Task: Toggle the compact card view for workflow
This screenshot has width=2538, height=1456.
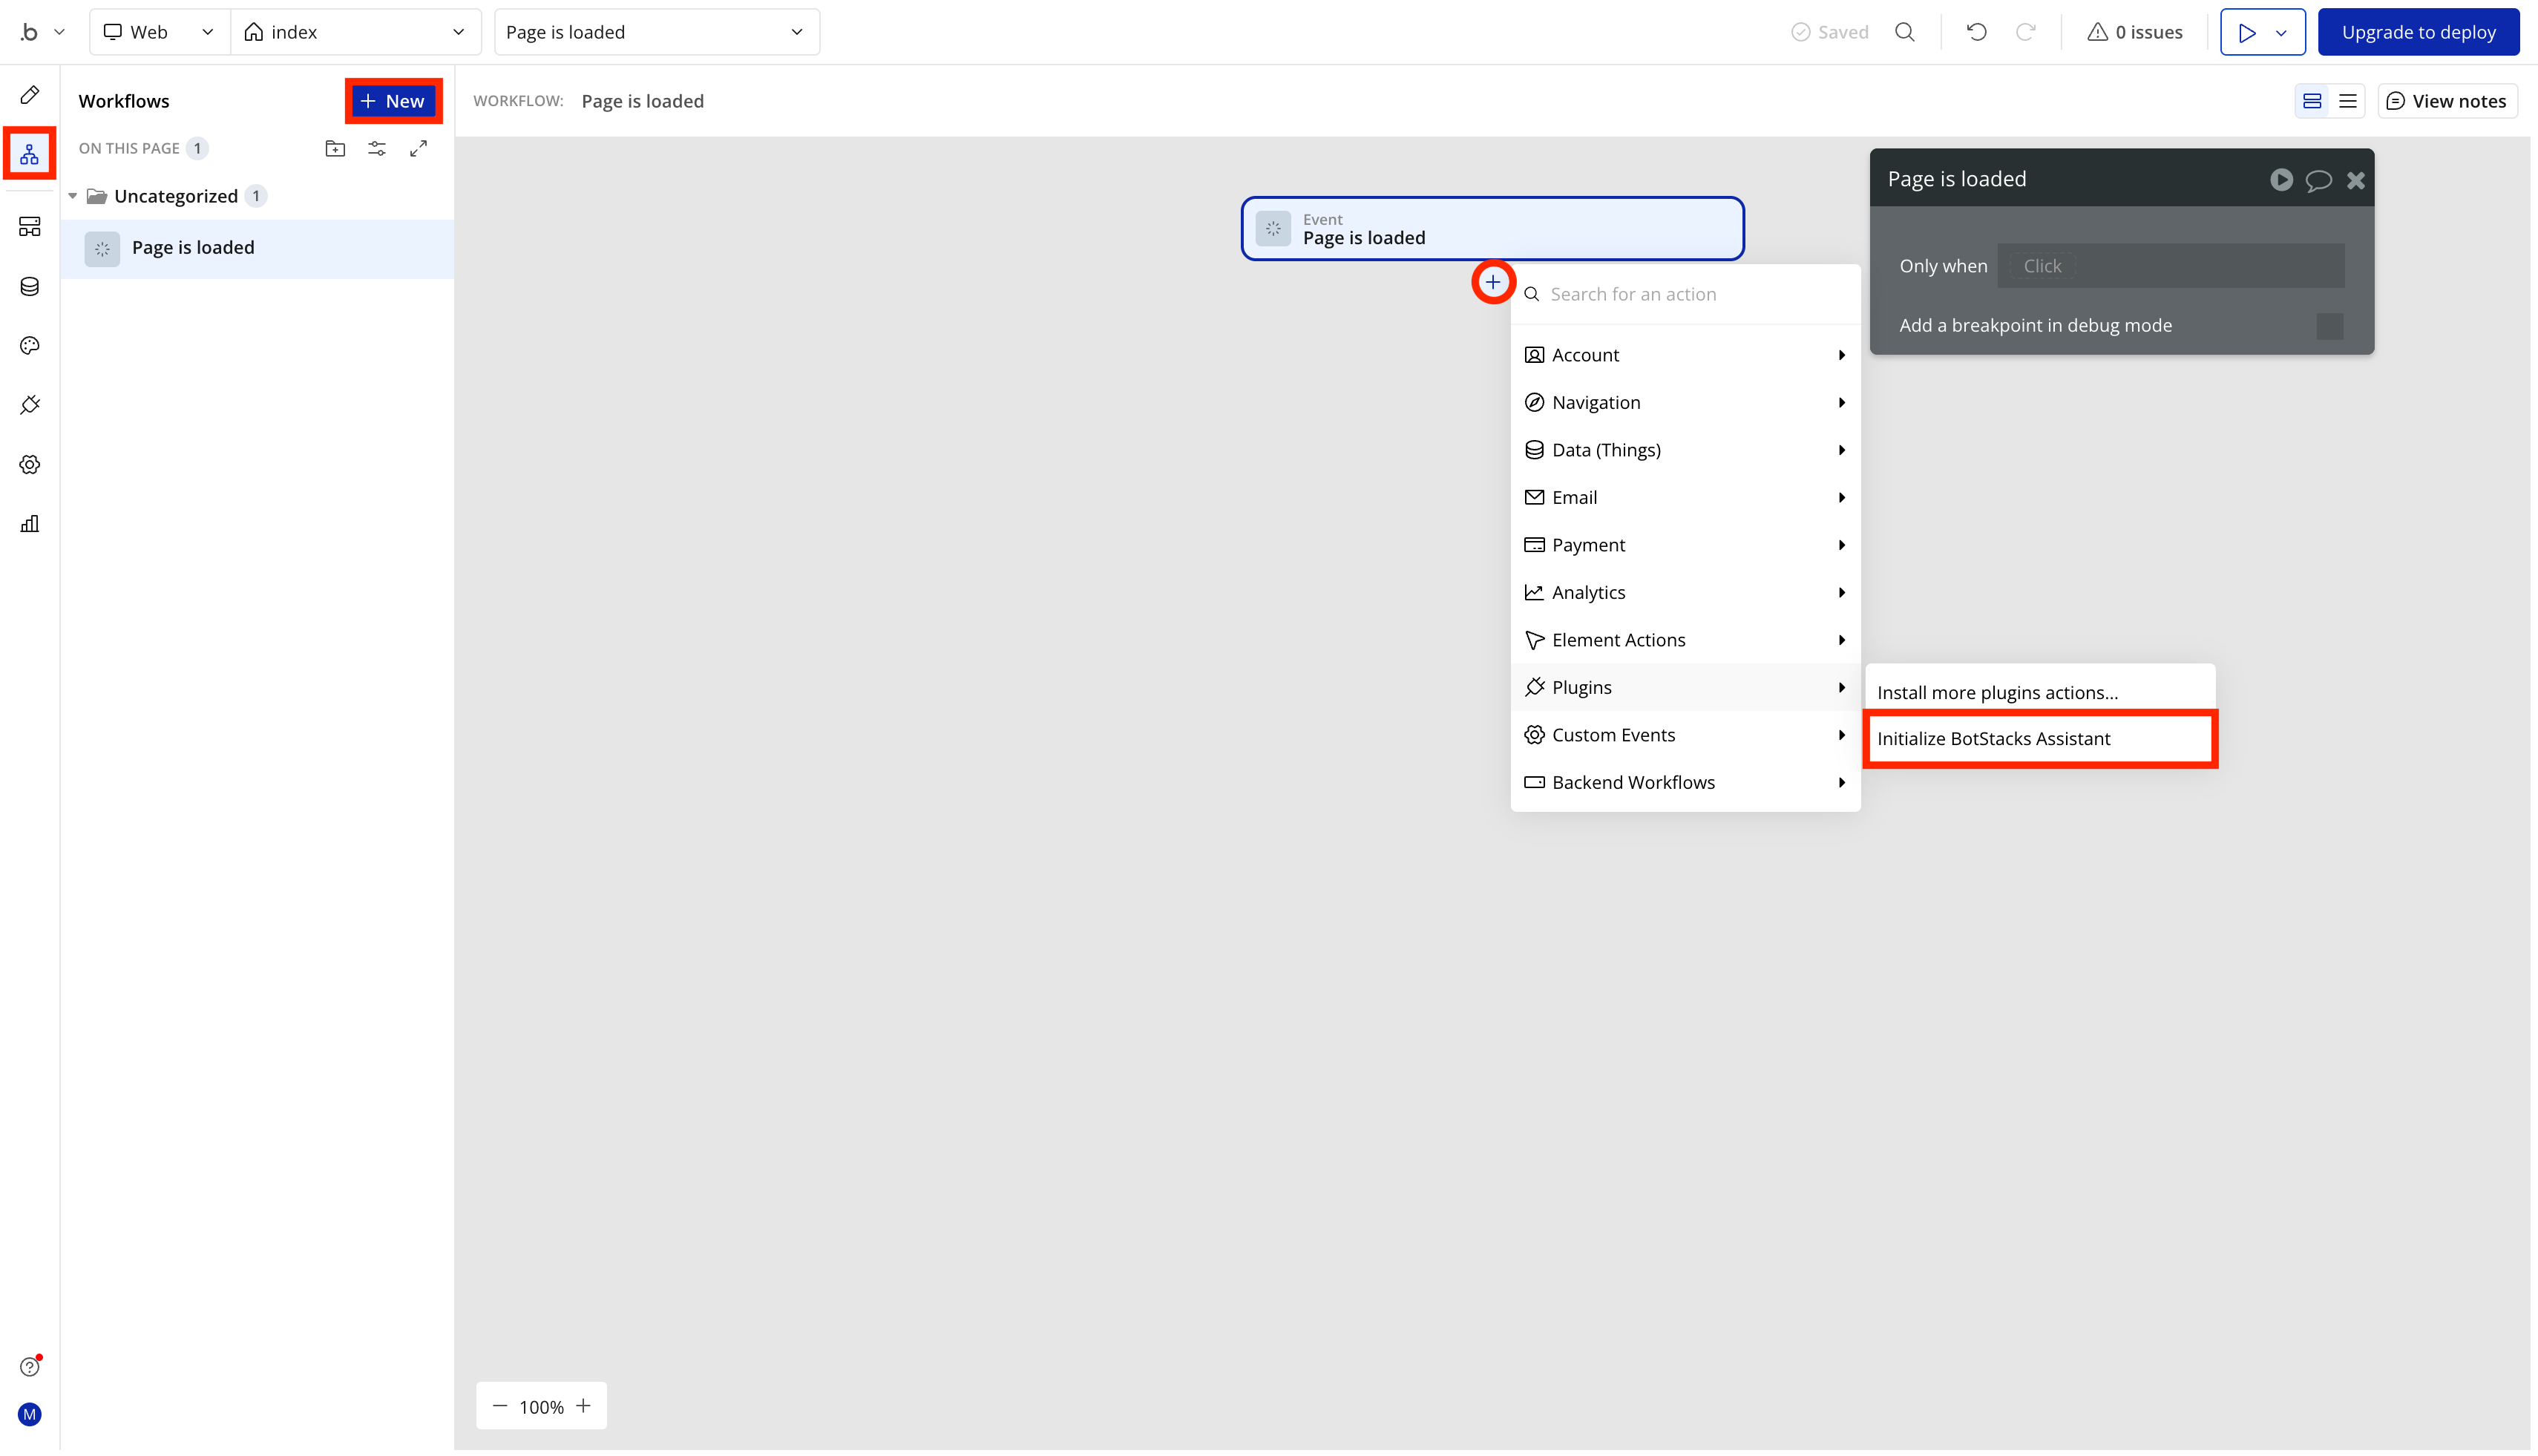Action: click(2312, 100)
